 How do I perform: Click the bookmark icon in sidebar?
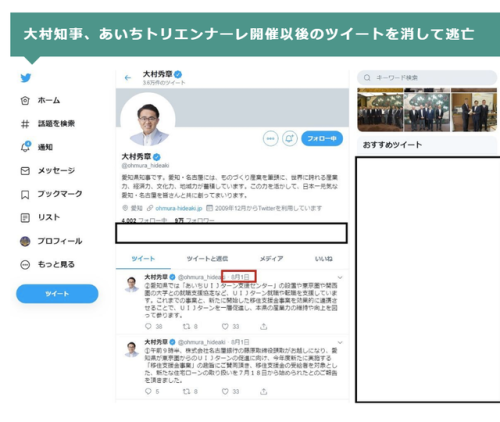[25, 195]
